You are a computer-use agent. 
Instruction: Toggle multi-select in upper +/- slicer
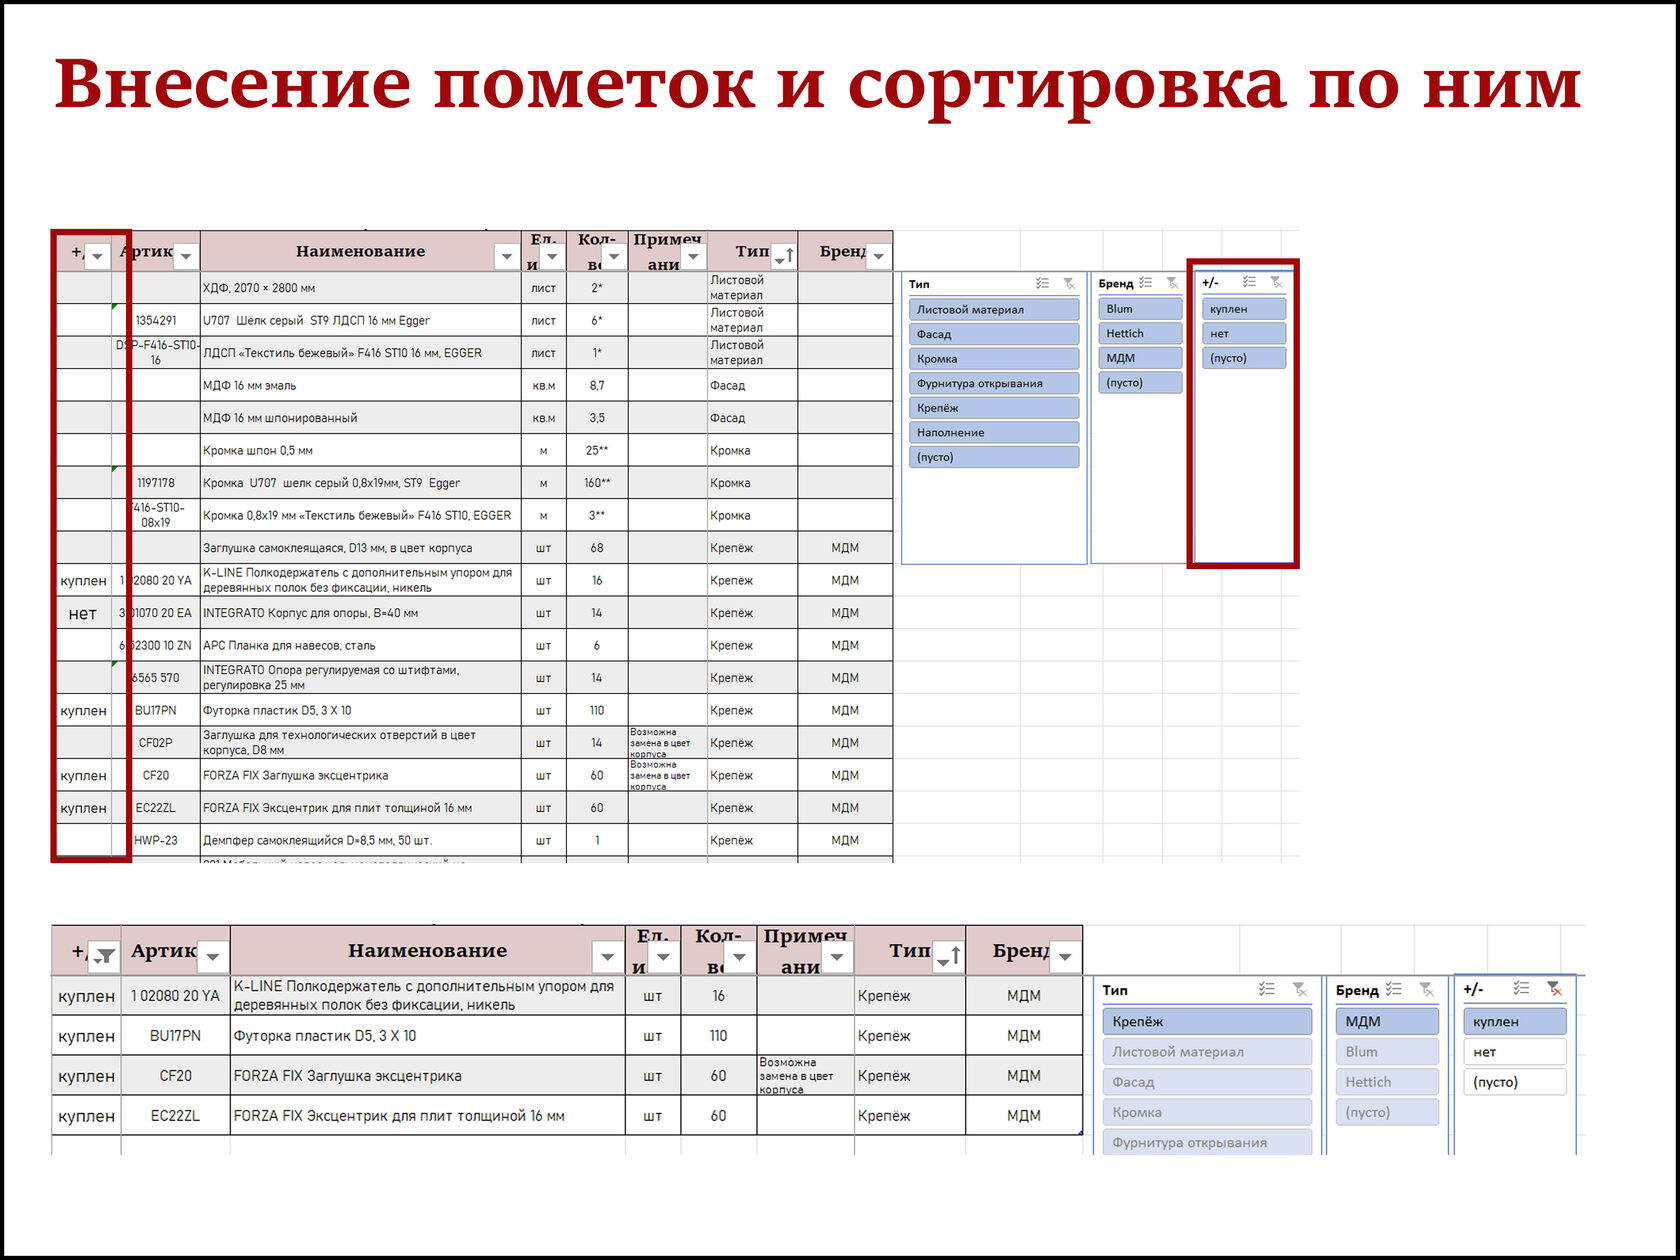[1249, 282]
